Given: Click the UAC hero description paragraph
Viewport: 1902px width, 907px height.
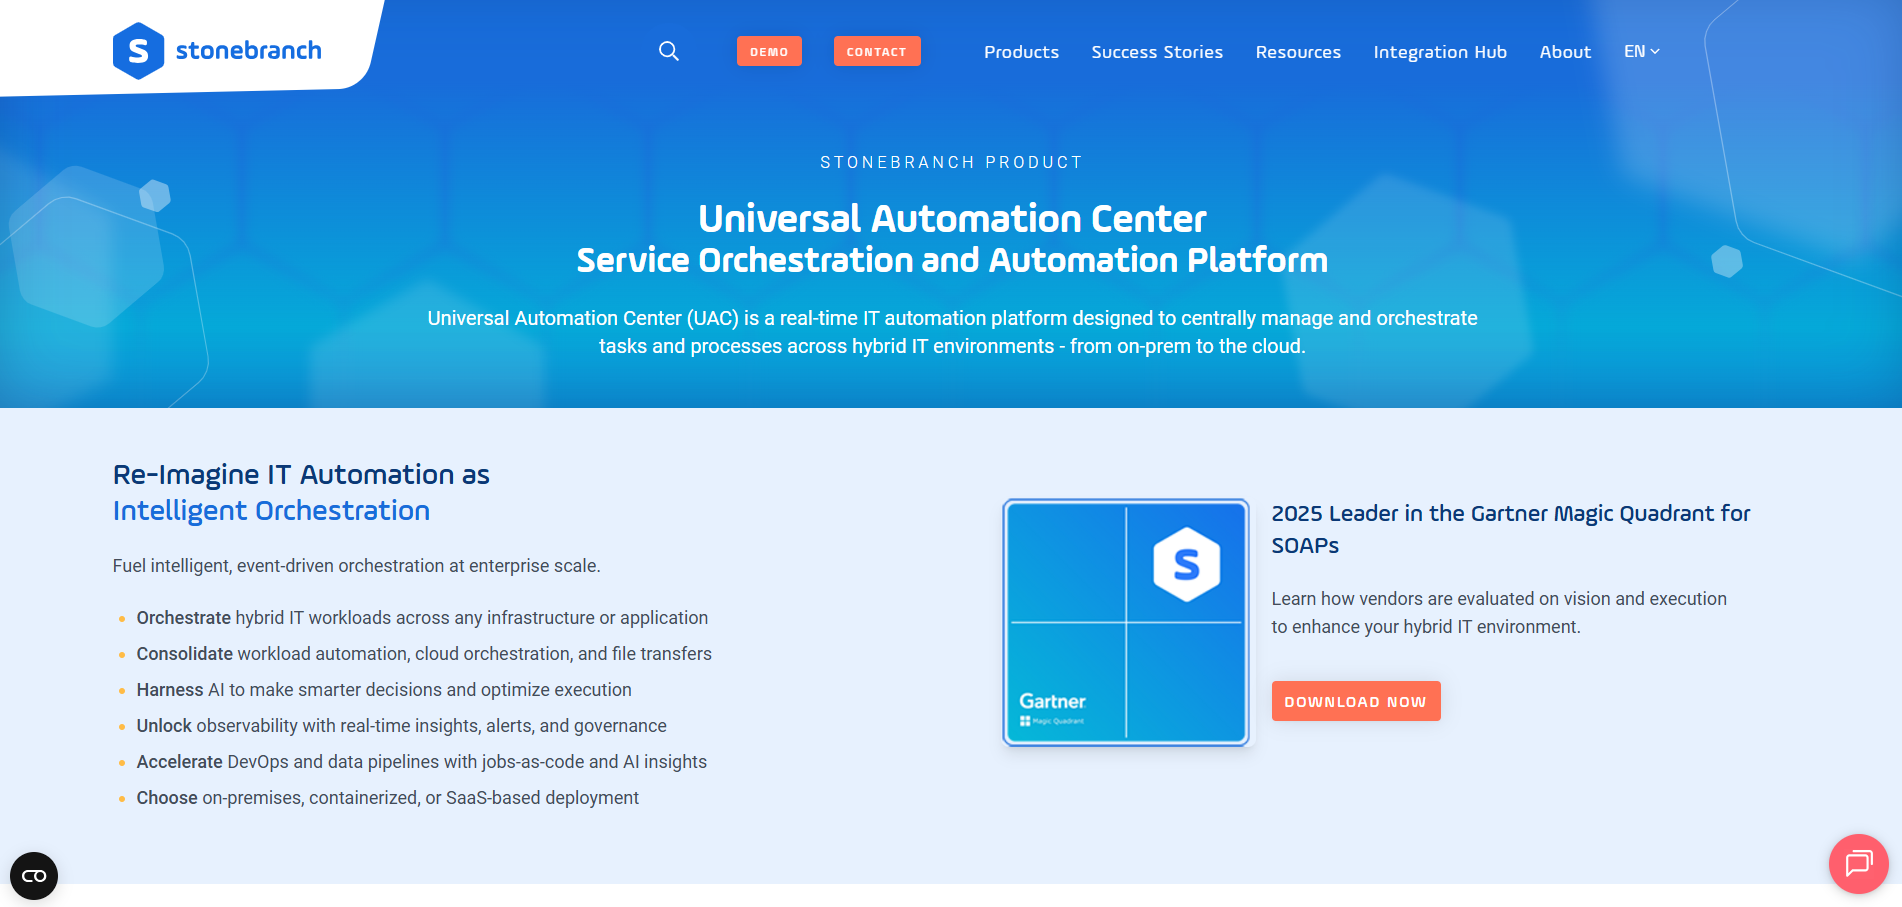Looking at the screenshot, I should point(952,332).
